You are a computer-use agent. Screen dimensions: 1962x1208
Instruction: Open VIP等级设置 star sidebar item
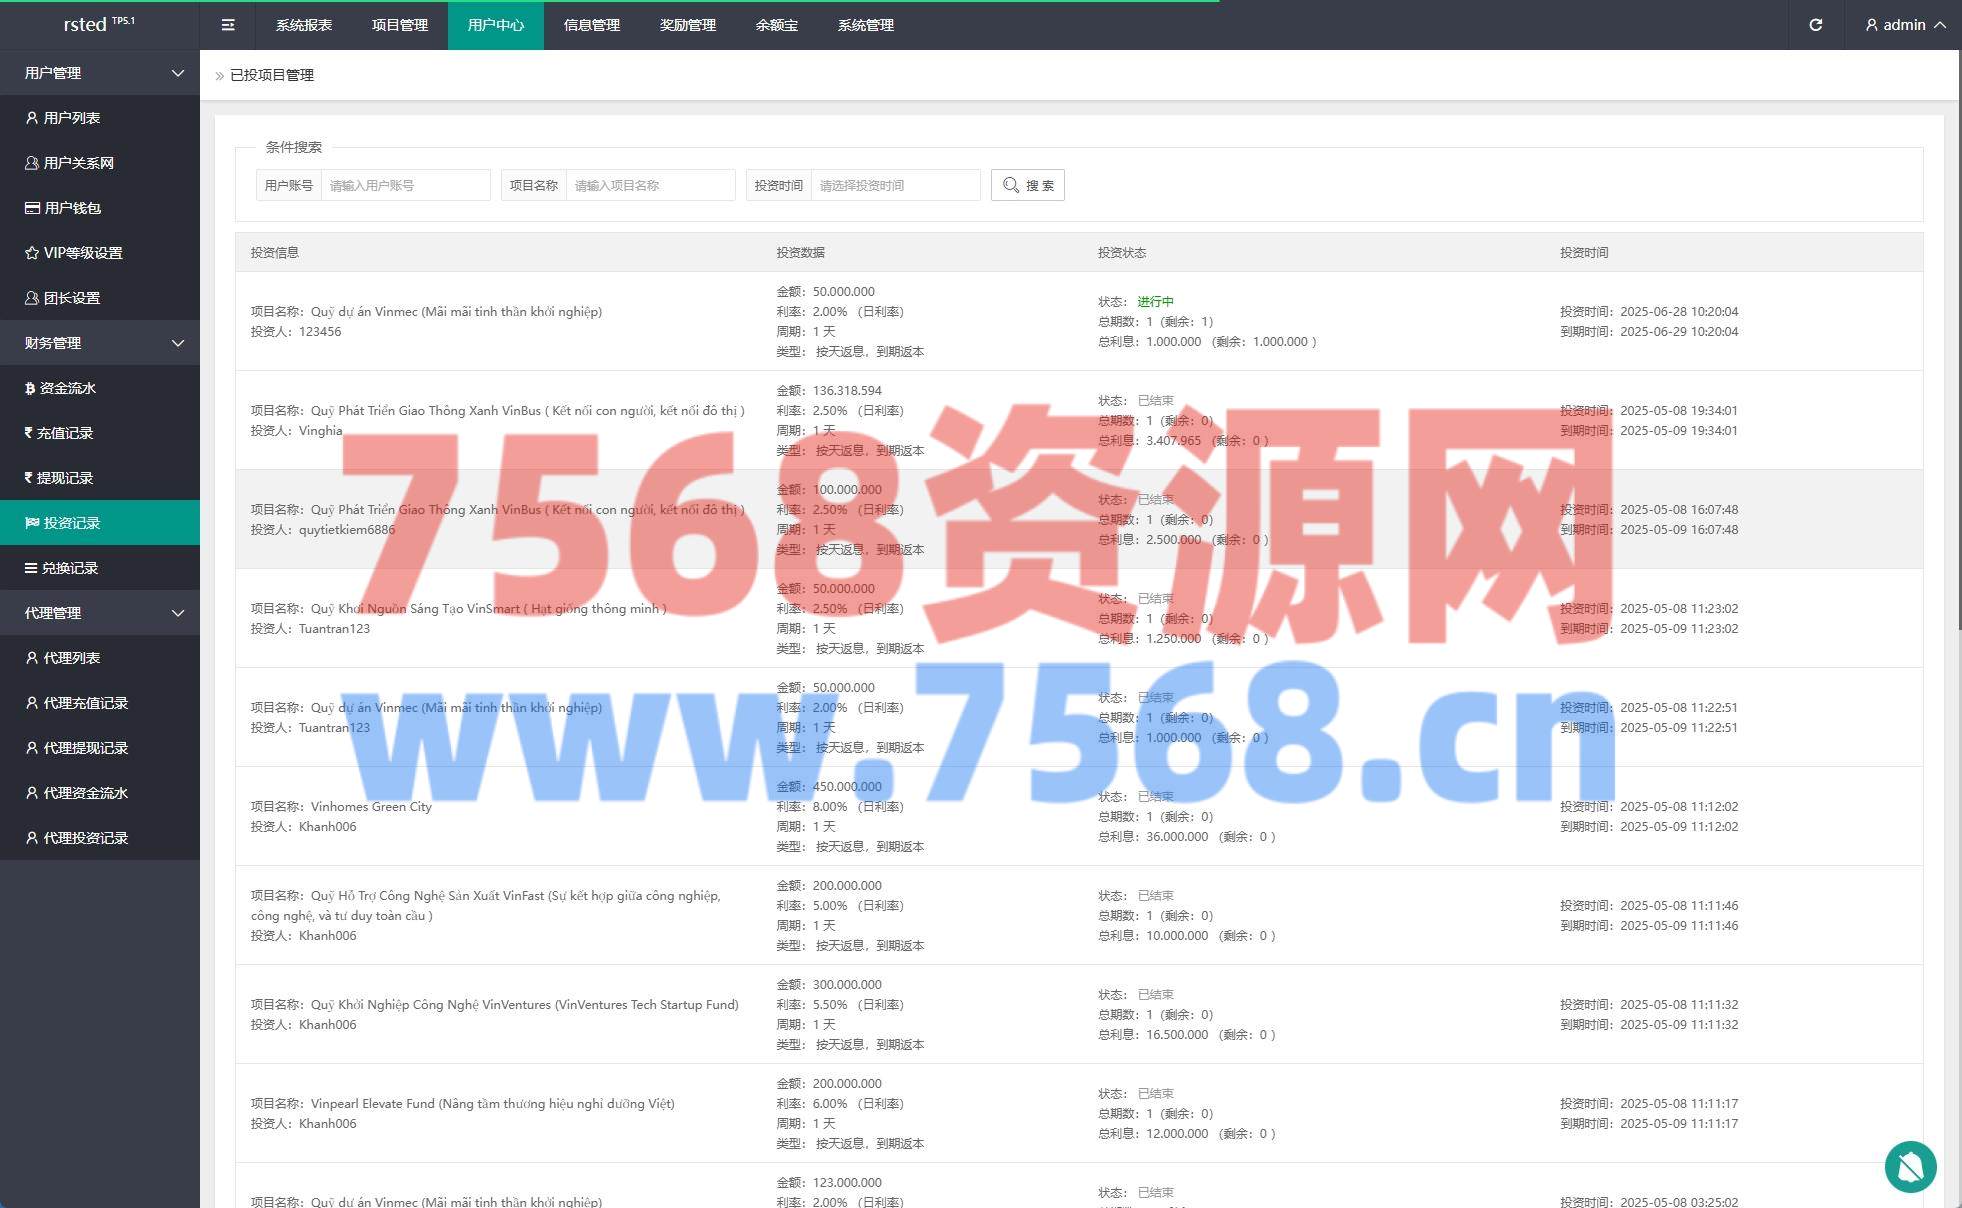tap(82, 253)
